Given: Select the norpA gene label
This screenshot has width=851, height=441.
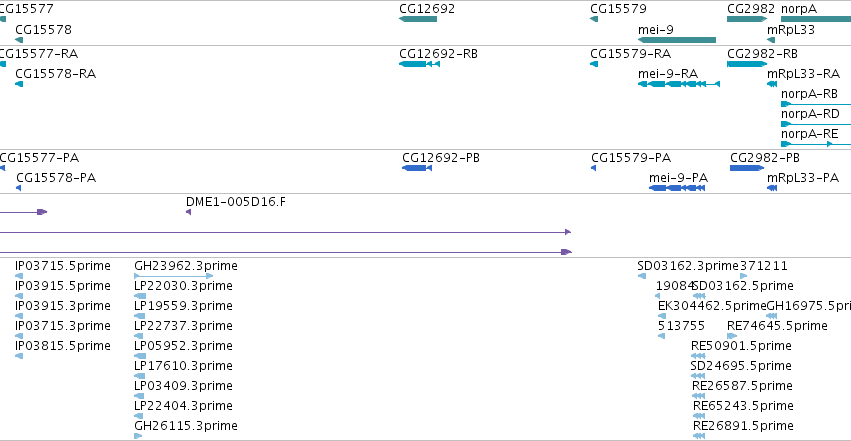Looking at the screenshot, I should (x=799, y=9).
